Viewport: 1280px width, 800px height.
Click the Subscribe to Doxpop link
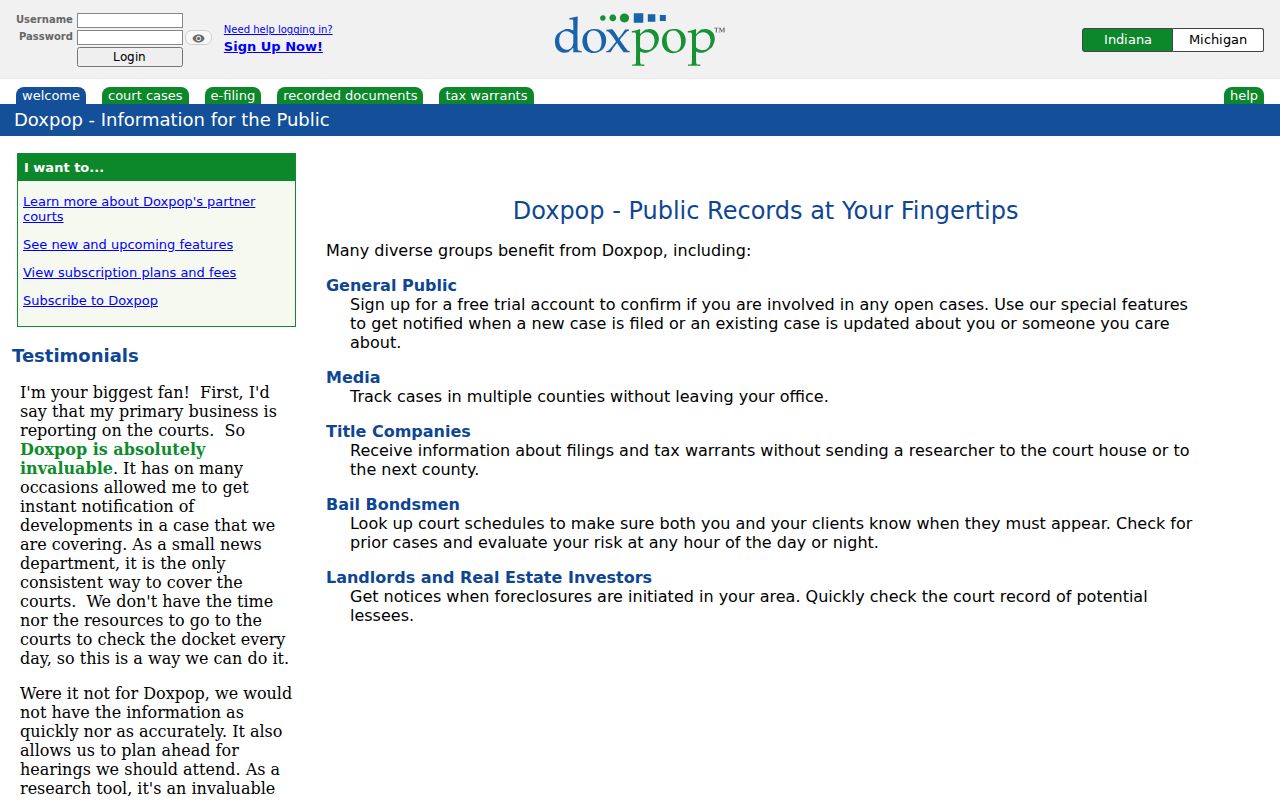click(x=90, y=300)
